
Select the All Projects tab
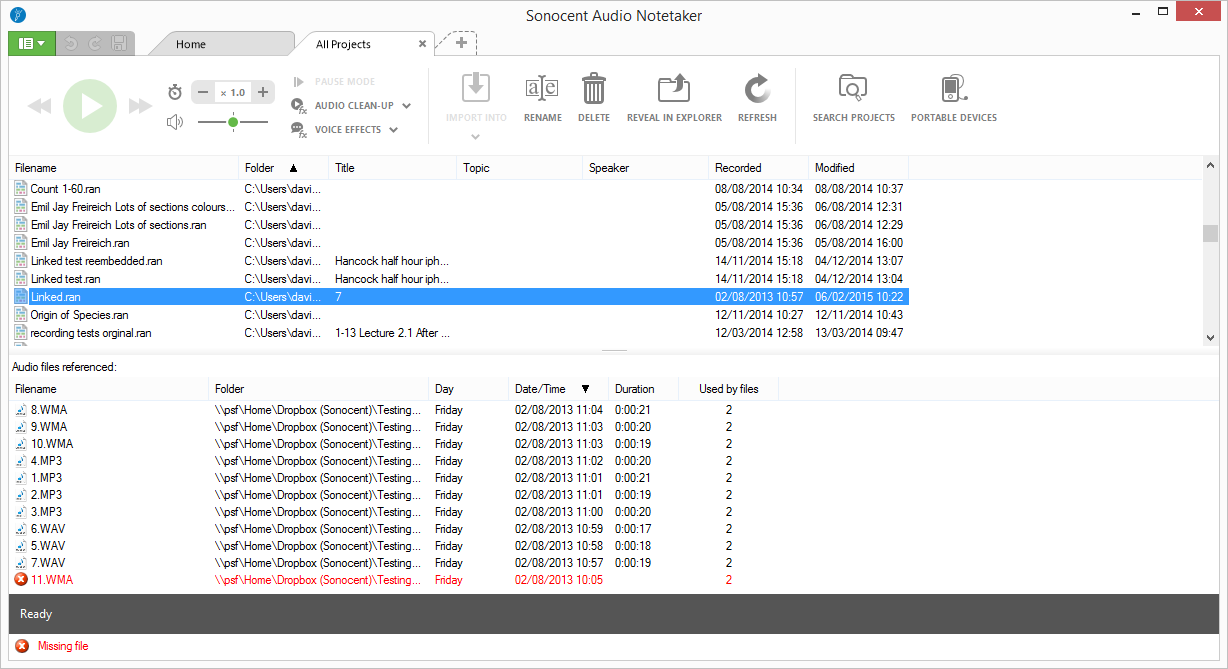[x=343, y=44]
